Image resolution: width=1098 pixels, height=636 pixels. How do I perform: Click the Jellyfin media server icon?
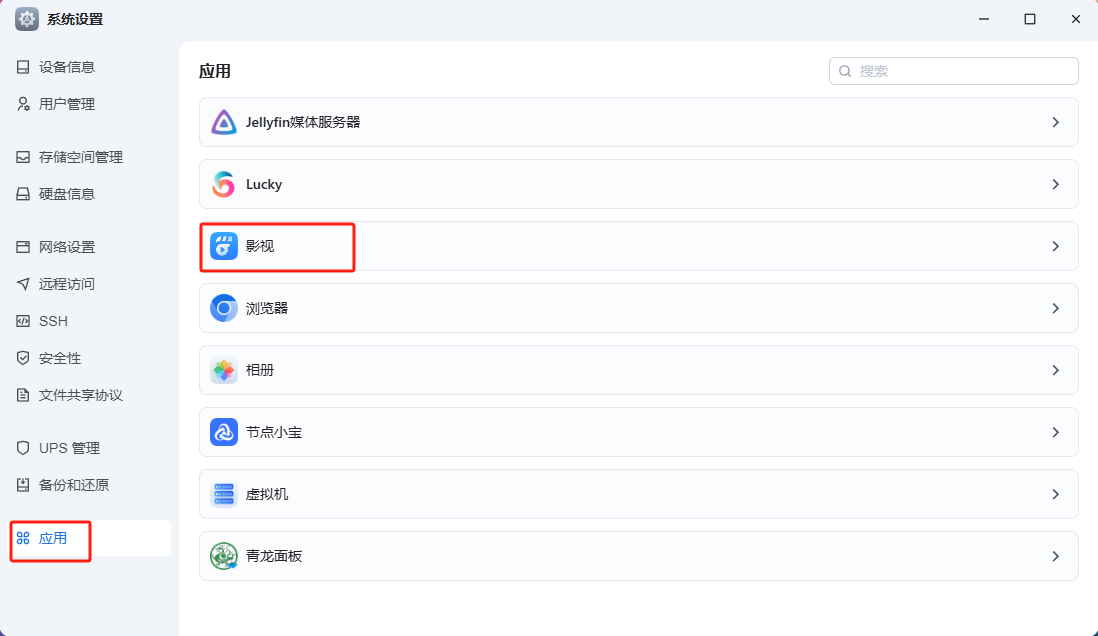224,122
